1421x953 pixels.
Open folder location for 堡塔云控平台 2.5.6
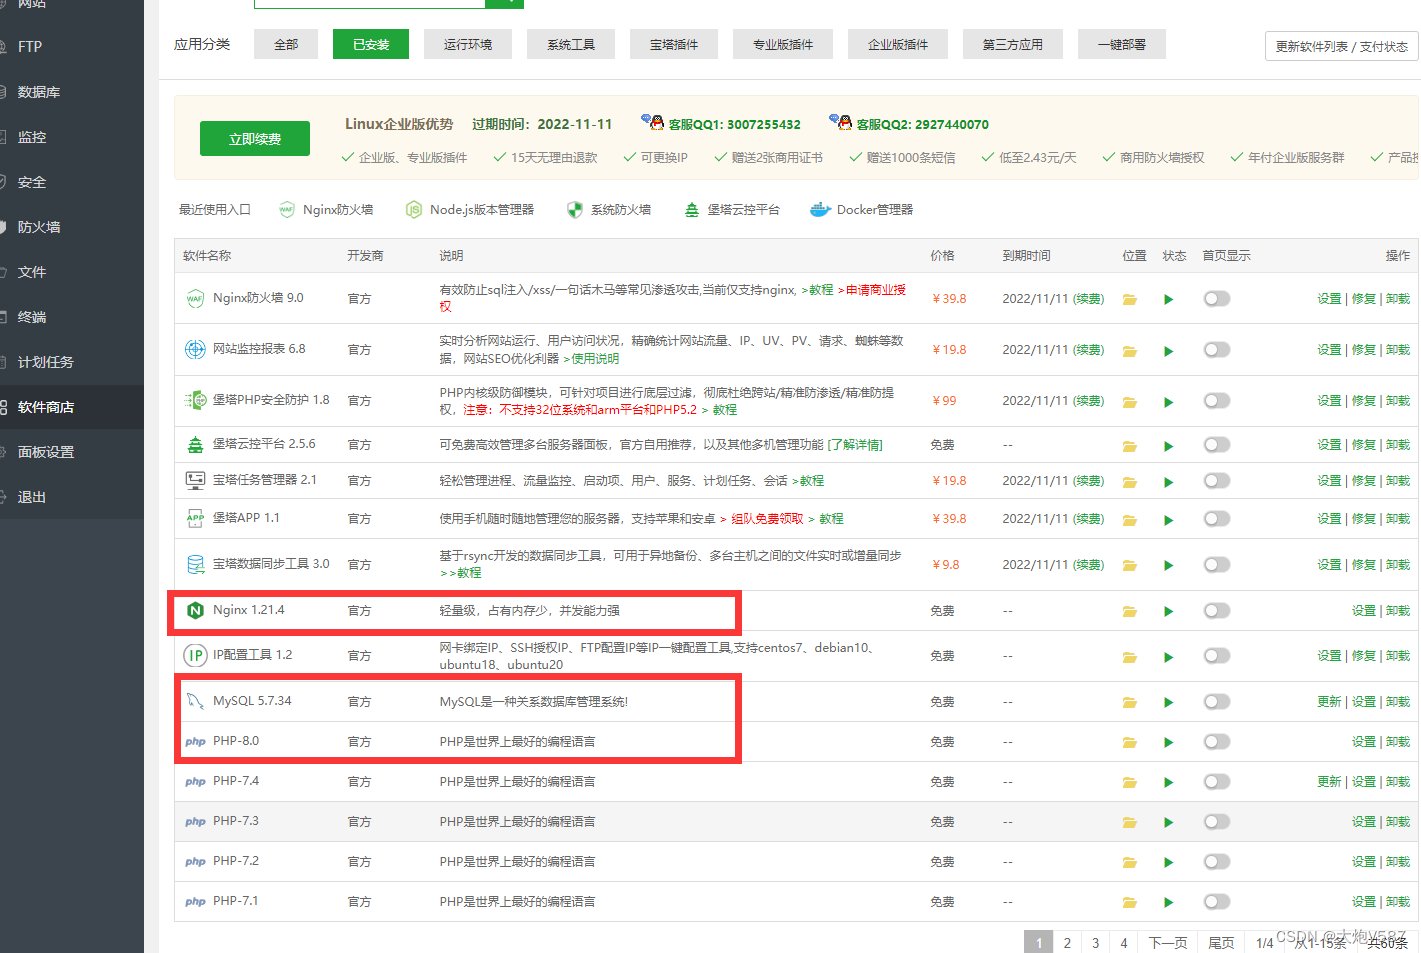pyautogui.click(x=1129, y=446)
